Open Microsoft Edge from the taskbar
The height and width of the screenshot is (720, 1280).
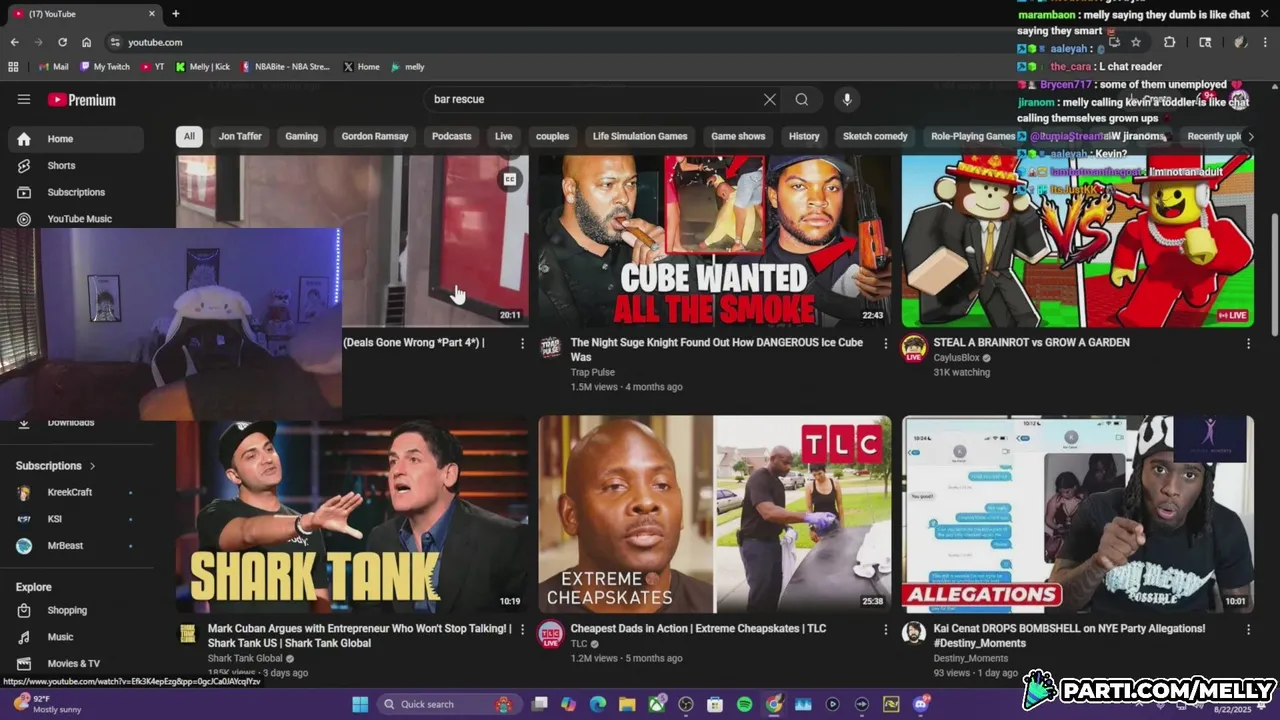click(x=598, y=704)
